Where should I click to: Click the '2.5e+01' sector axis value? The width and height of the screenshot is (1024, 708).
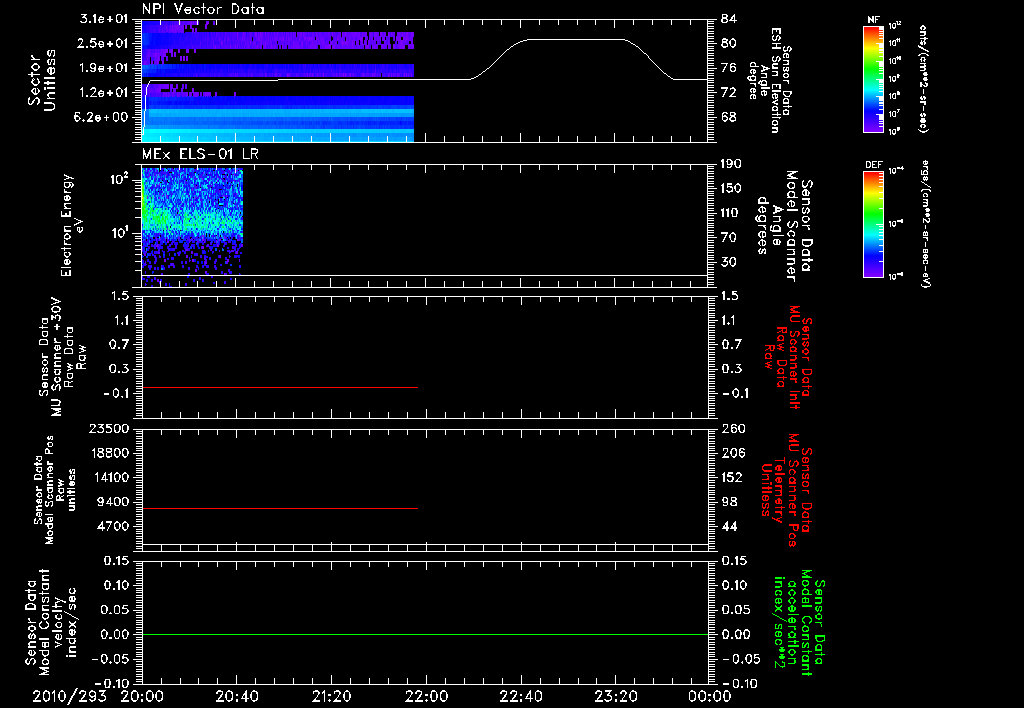tap(104, 43)
